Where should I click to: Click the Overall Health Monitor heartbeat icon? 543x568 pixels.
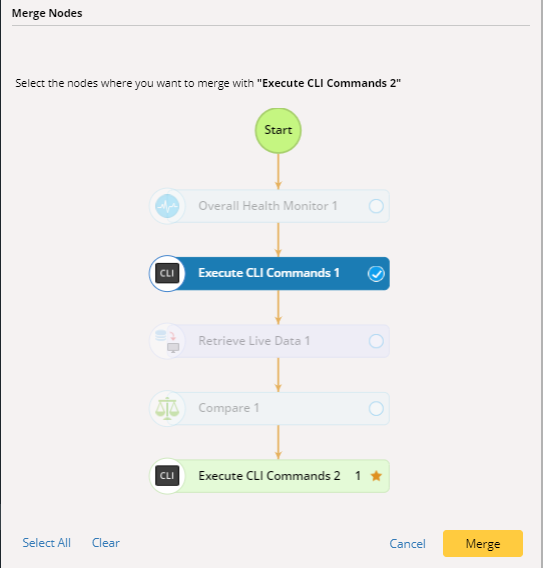pos(167,206)
